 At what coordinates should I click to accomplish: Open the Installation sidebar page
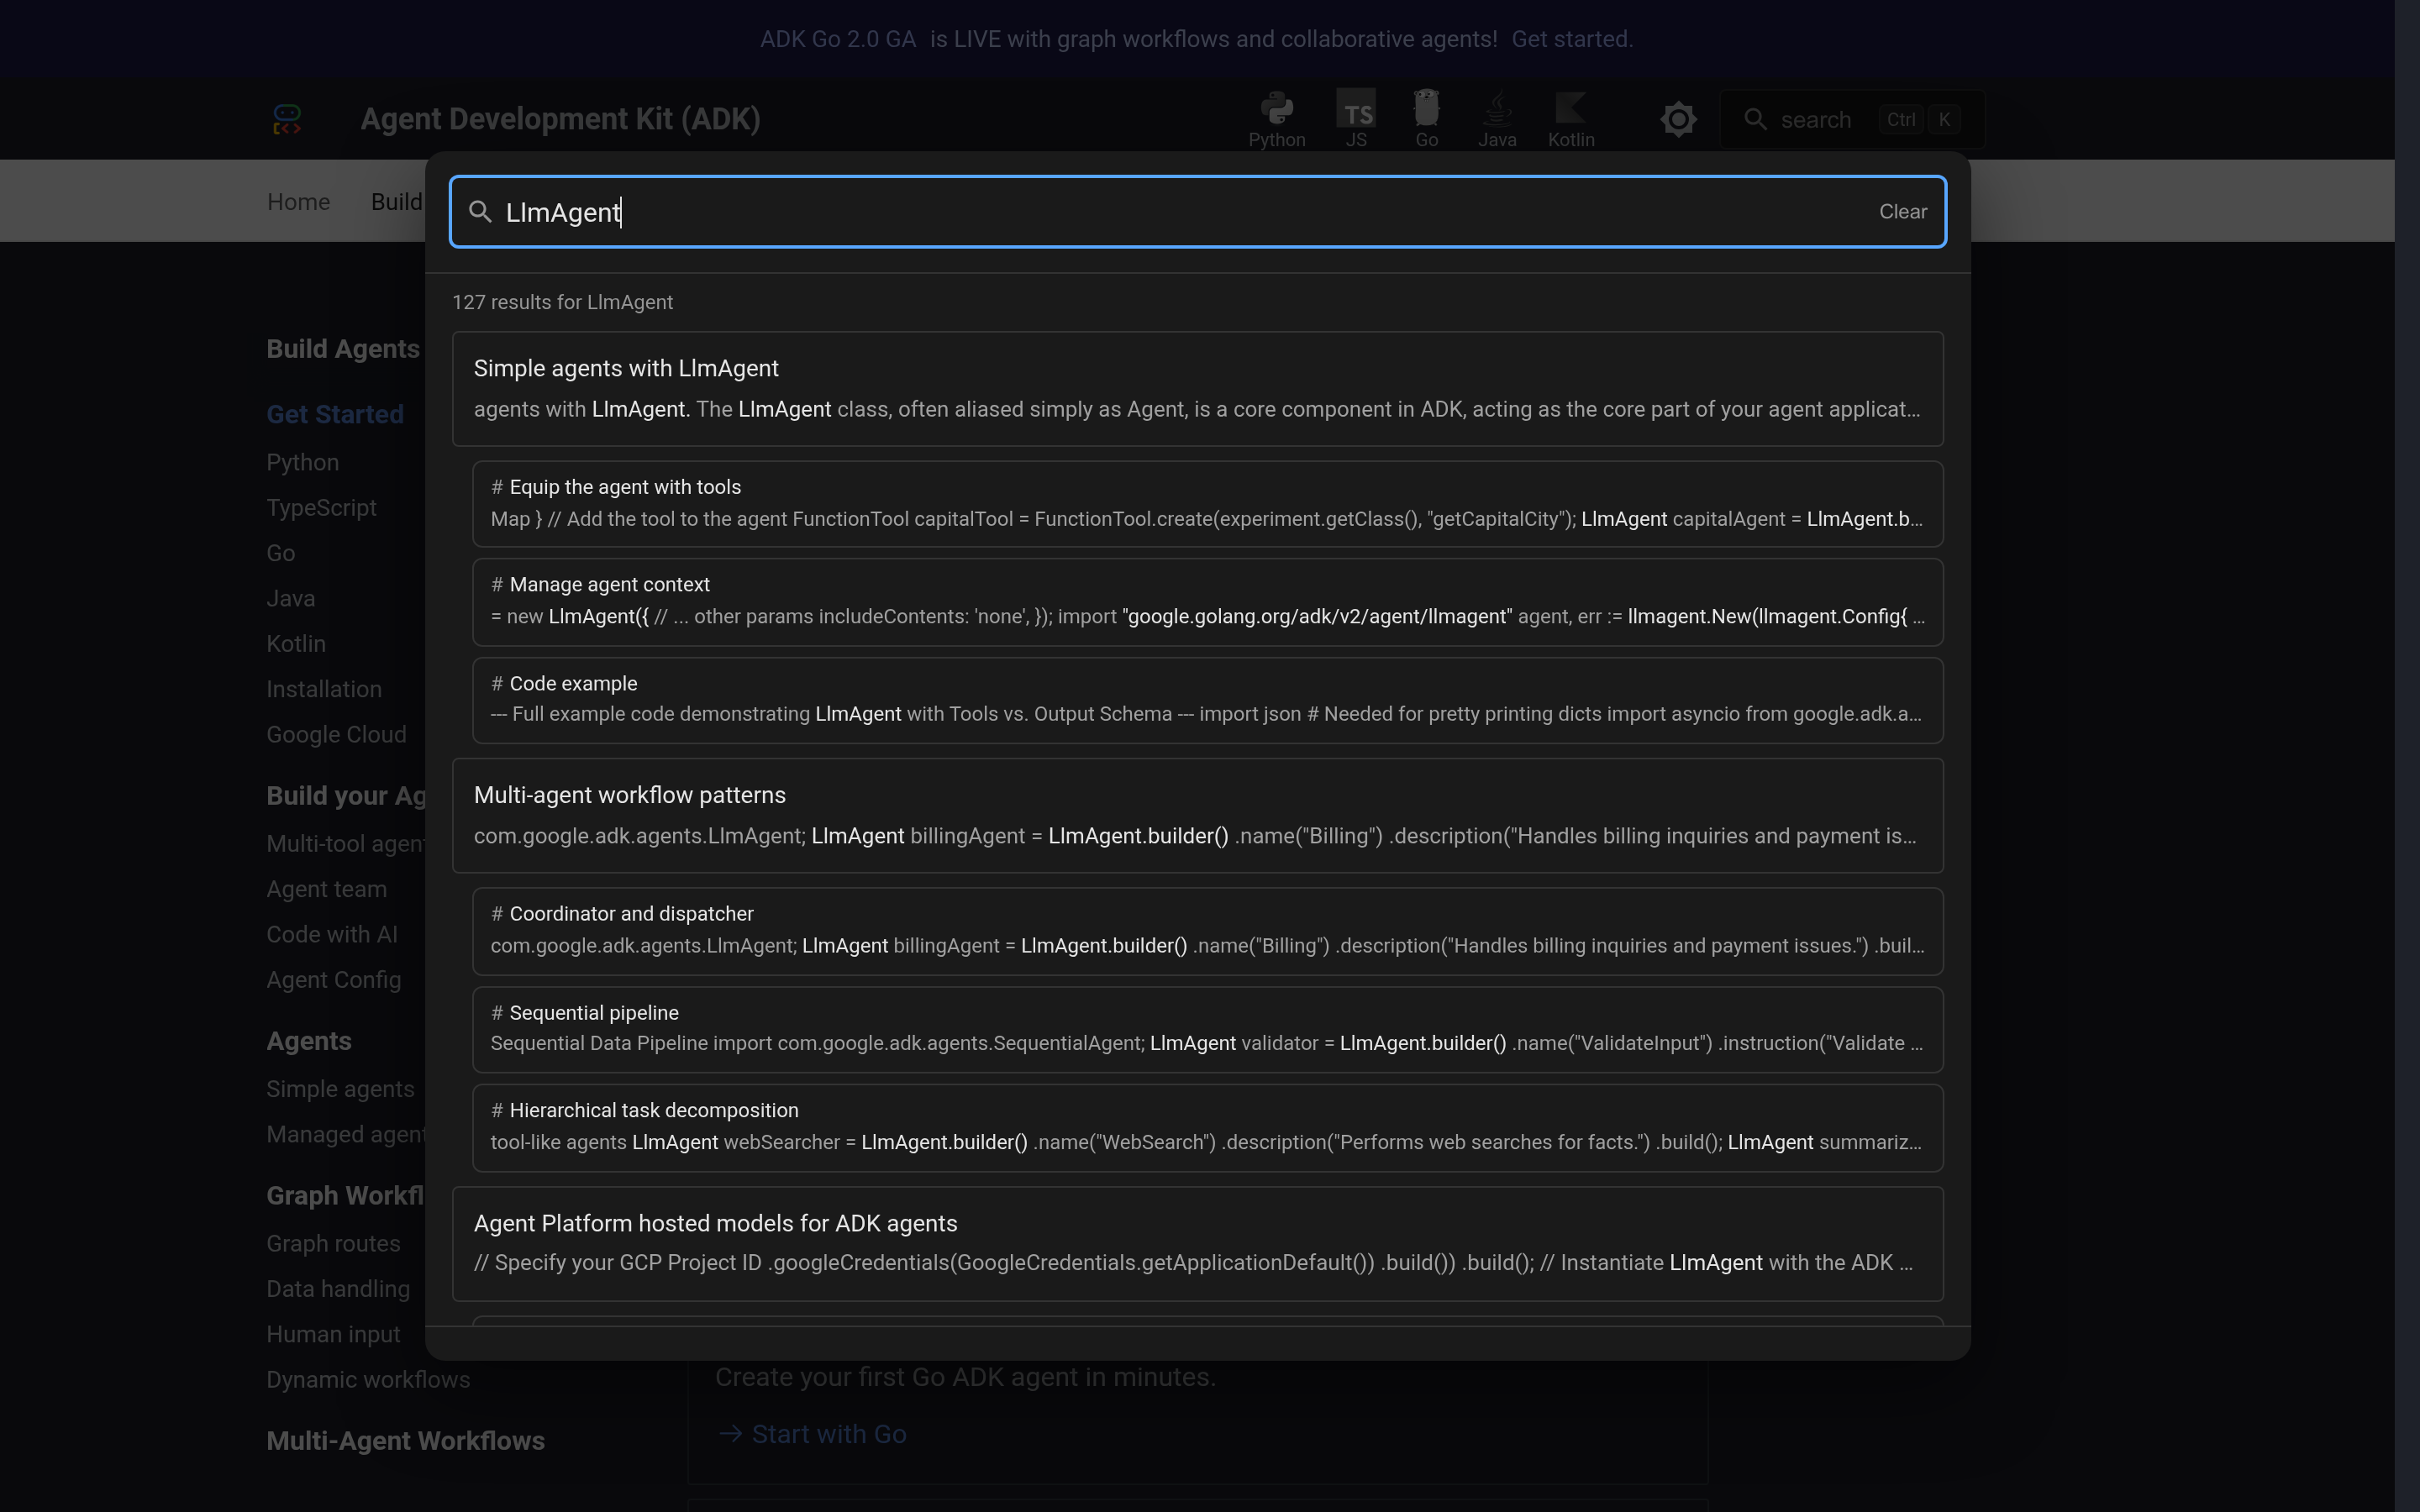324,689
